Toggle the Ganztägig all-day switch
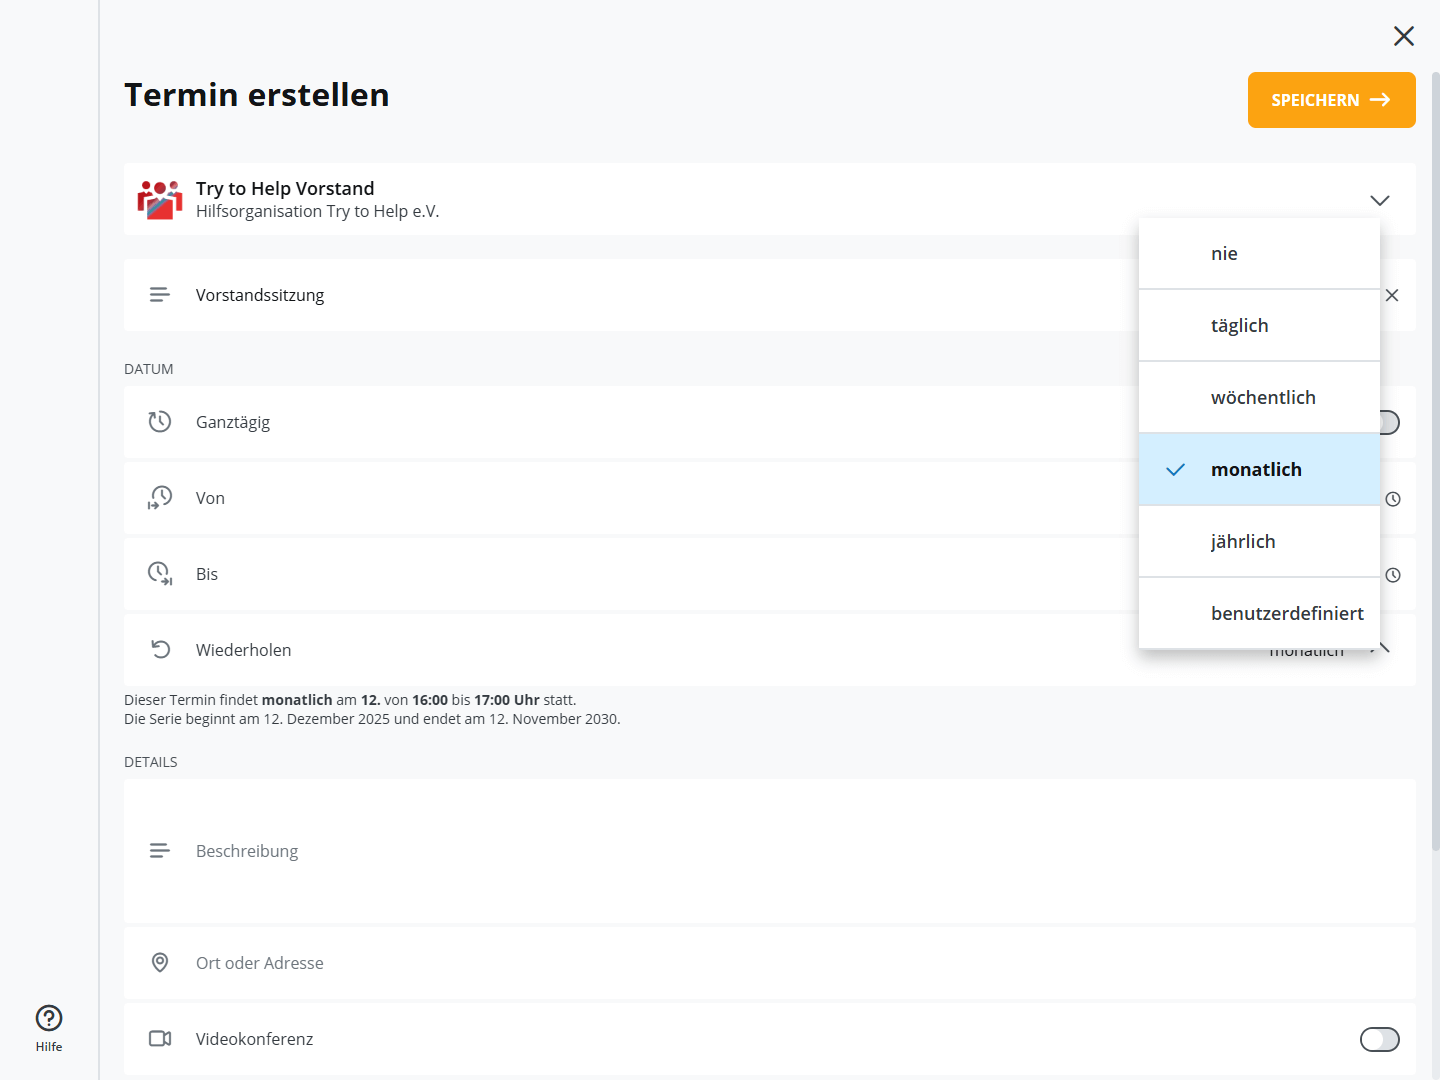The height and width of the screenshot is (1080, 1440). click(1389, 423)
